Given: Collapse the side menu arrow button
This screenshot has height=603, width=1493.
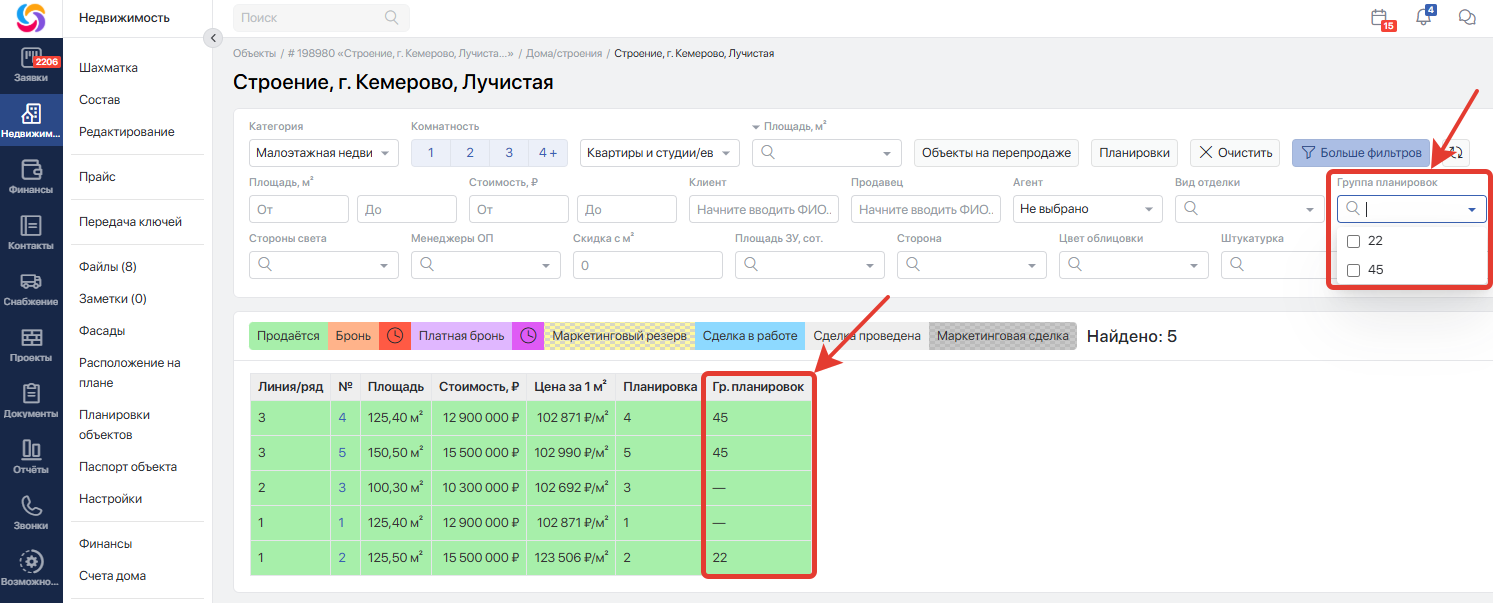Looking at the screenshot, I should (212, 38).
